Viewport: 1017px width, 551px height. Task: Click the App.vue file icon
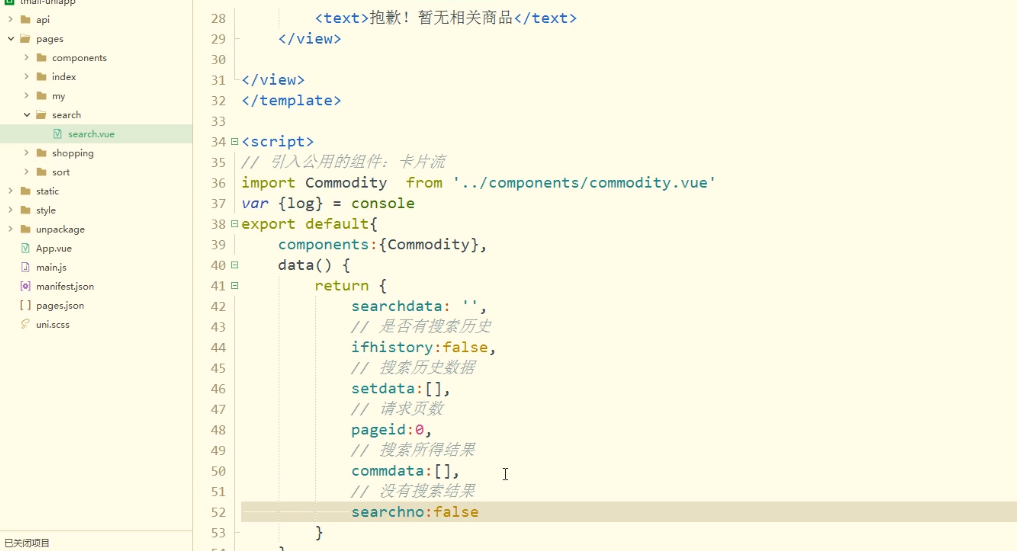(x=25, y=248)
